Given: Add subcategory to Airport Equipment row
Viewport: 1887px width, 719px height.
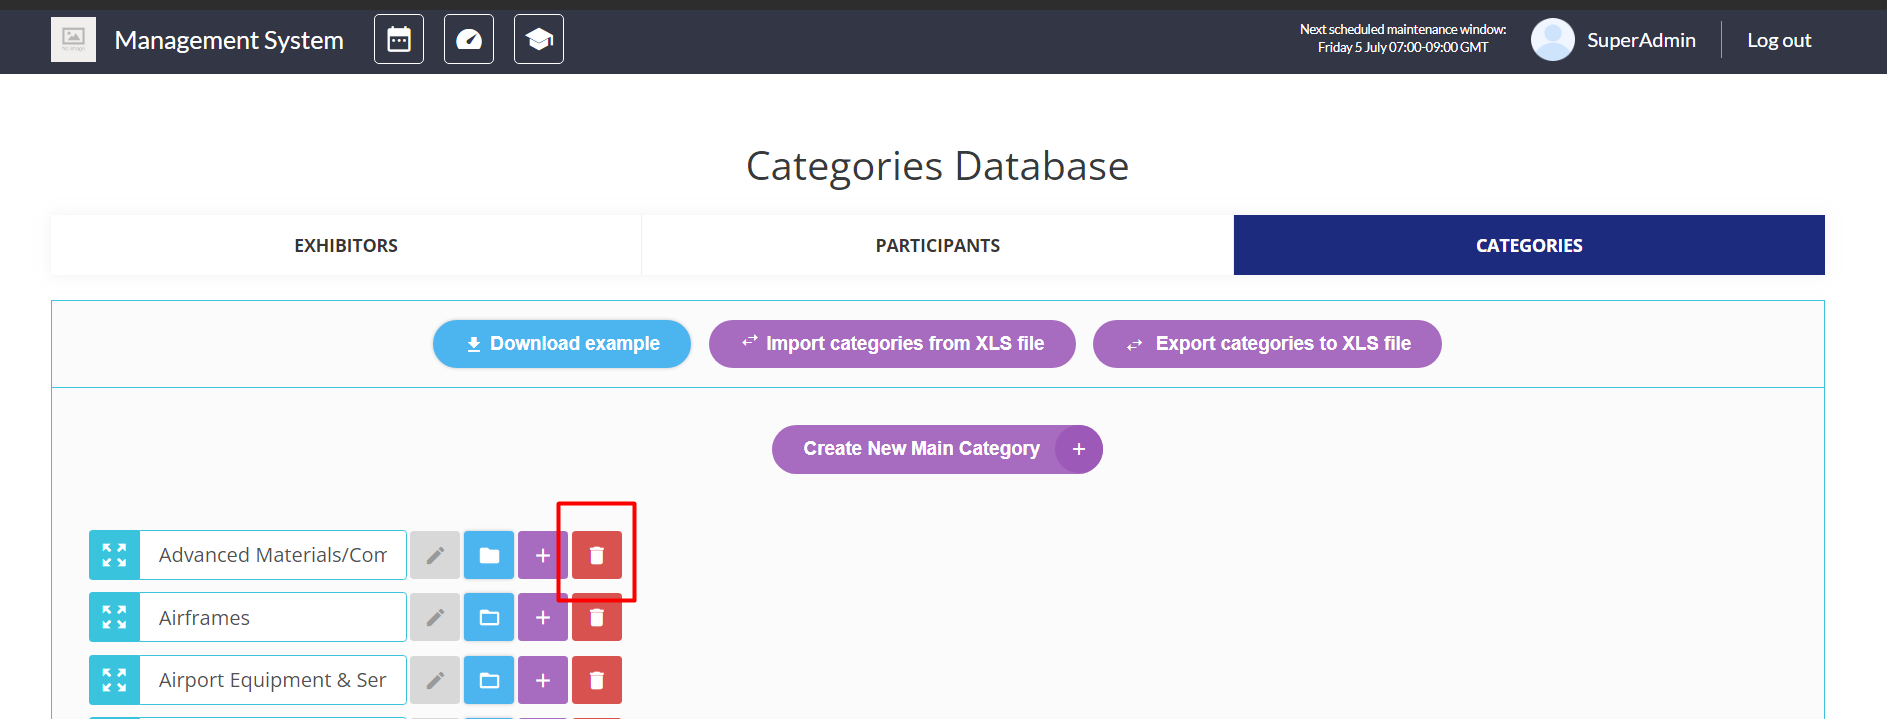Looking at the screenshot, I should 543,681.
